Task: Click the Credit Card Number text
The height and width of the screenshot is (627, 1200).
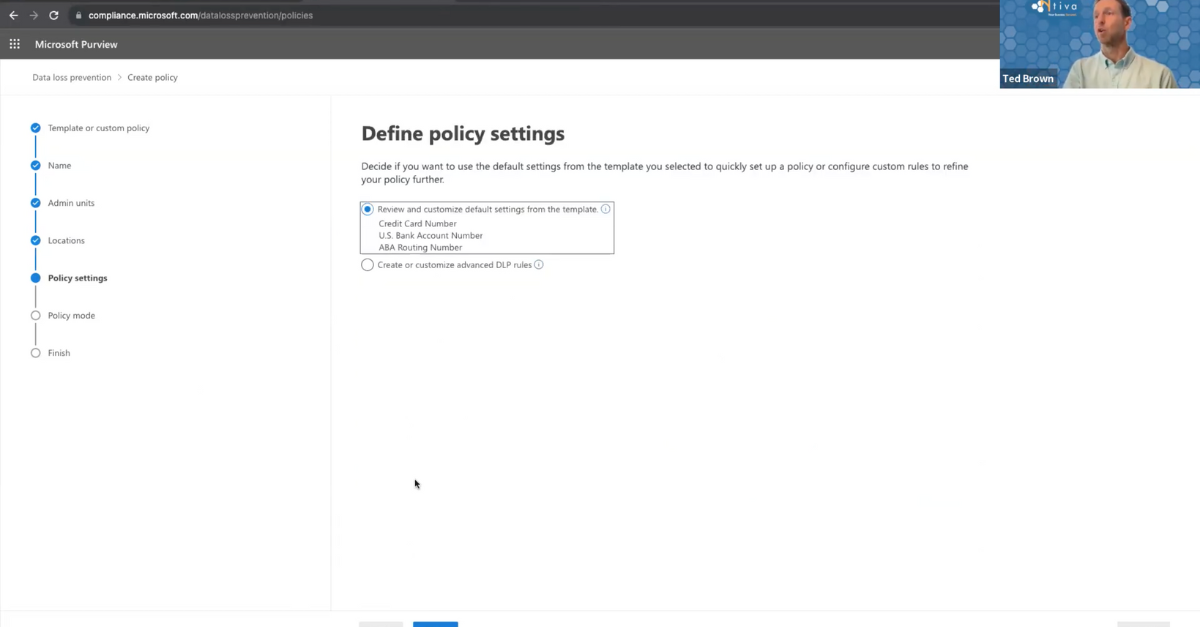Action: coord(418,224)
